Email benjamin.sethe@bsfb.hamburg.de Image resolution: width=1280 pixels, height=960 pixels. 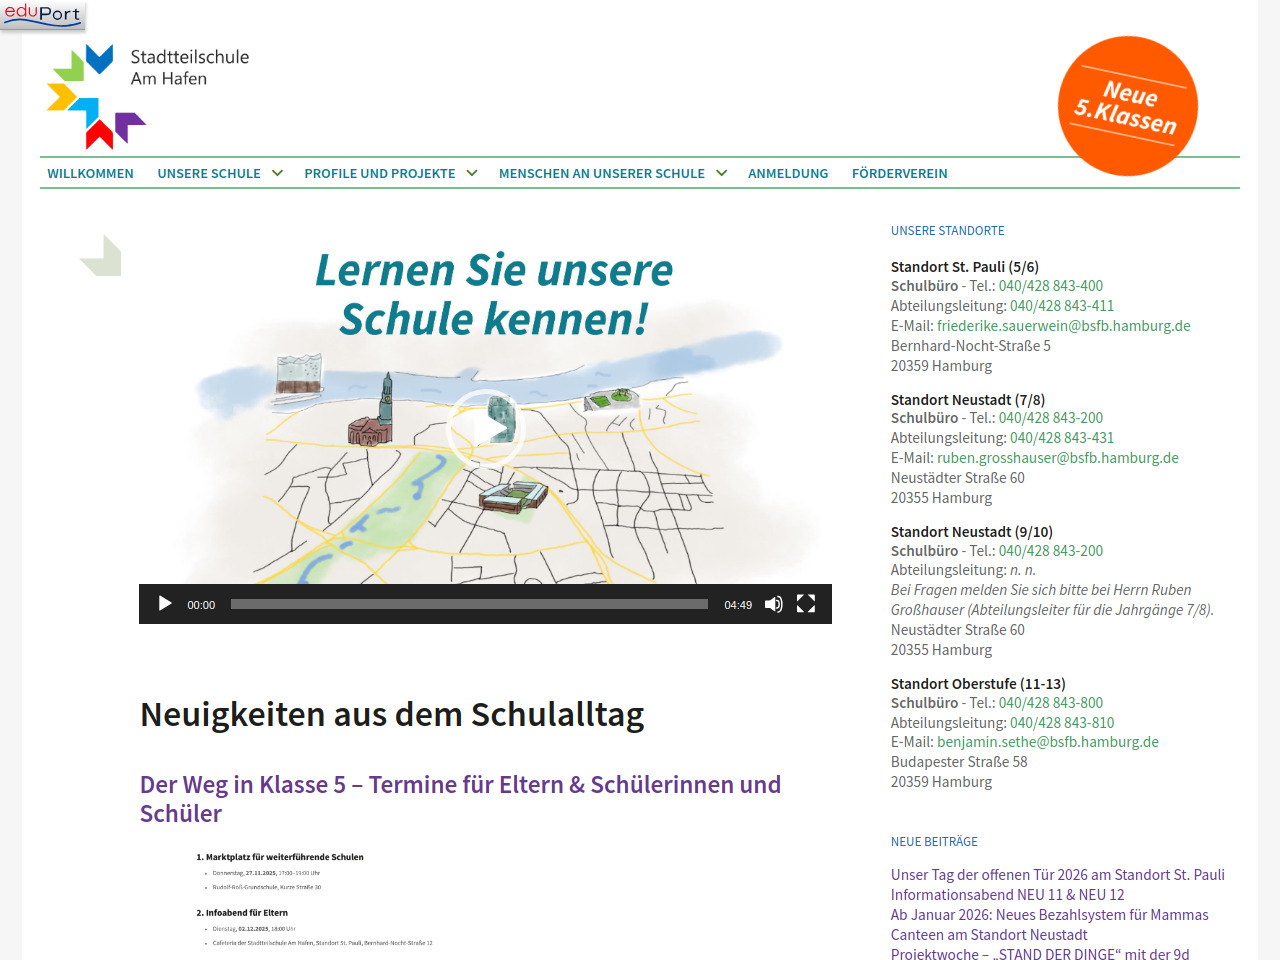click(1047, 742)
